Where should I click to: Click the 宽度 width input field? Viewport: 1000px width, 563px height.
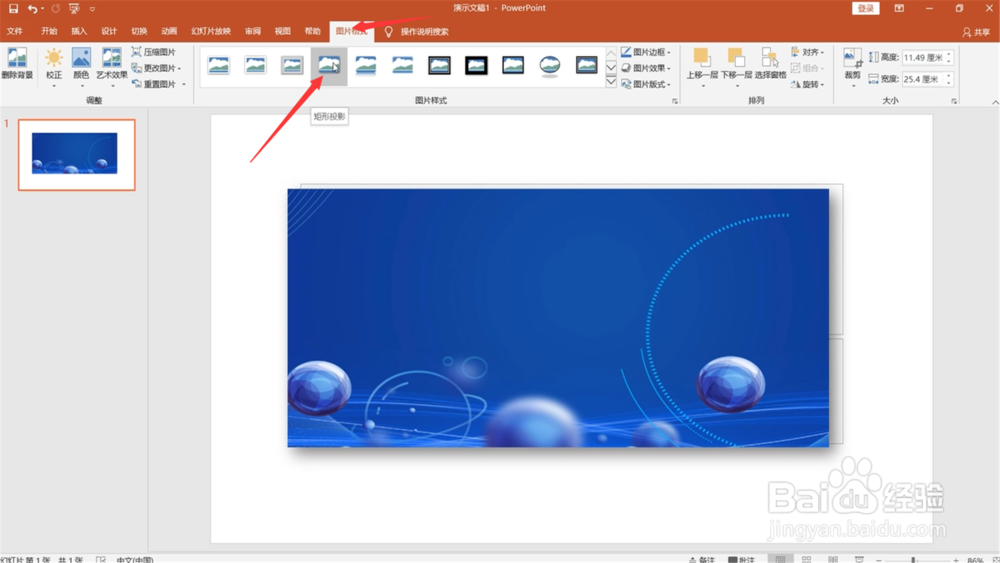click(x=923, y=79)
